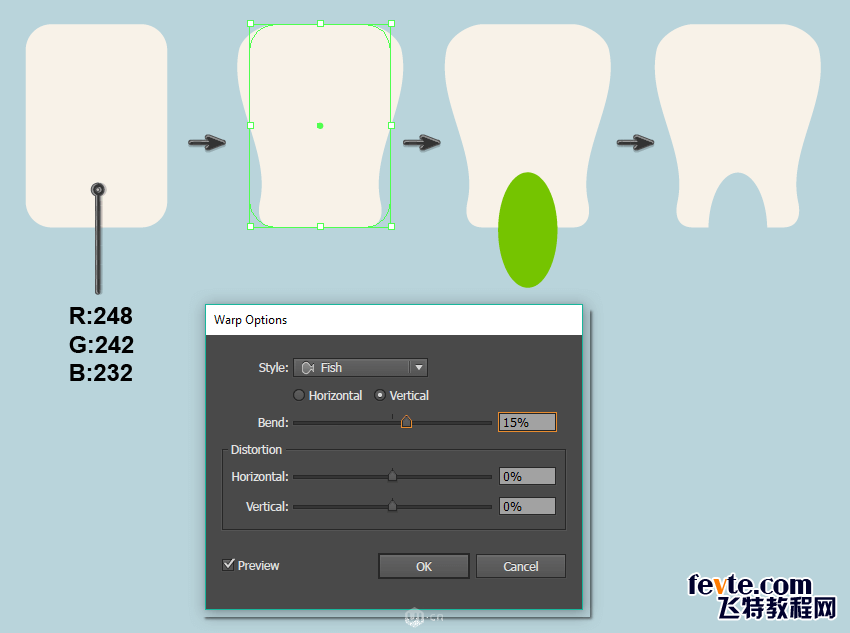
Task: Click the Distortion Vertical slider handle
Action: [392, 505]
